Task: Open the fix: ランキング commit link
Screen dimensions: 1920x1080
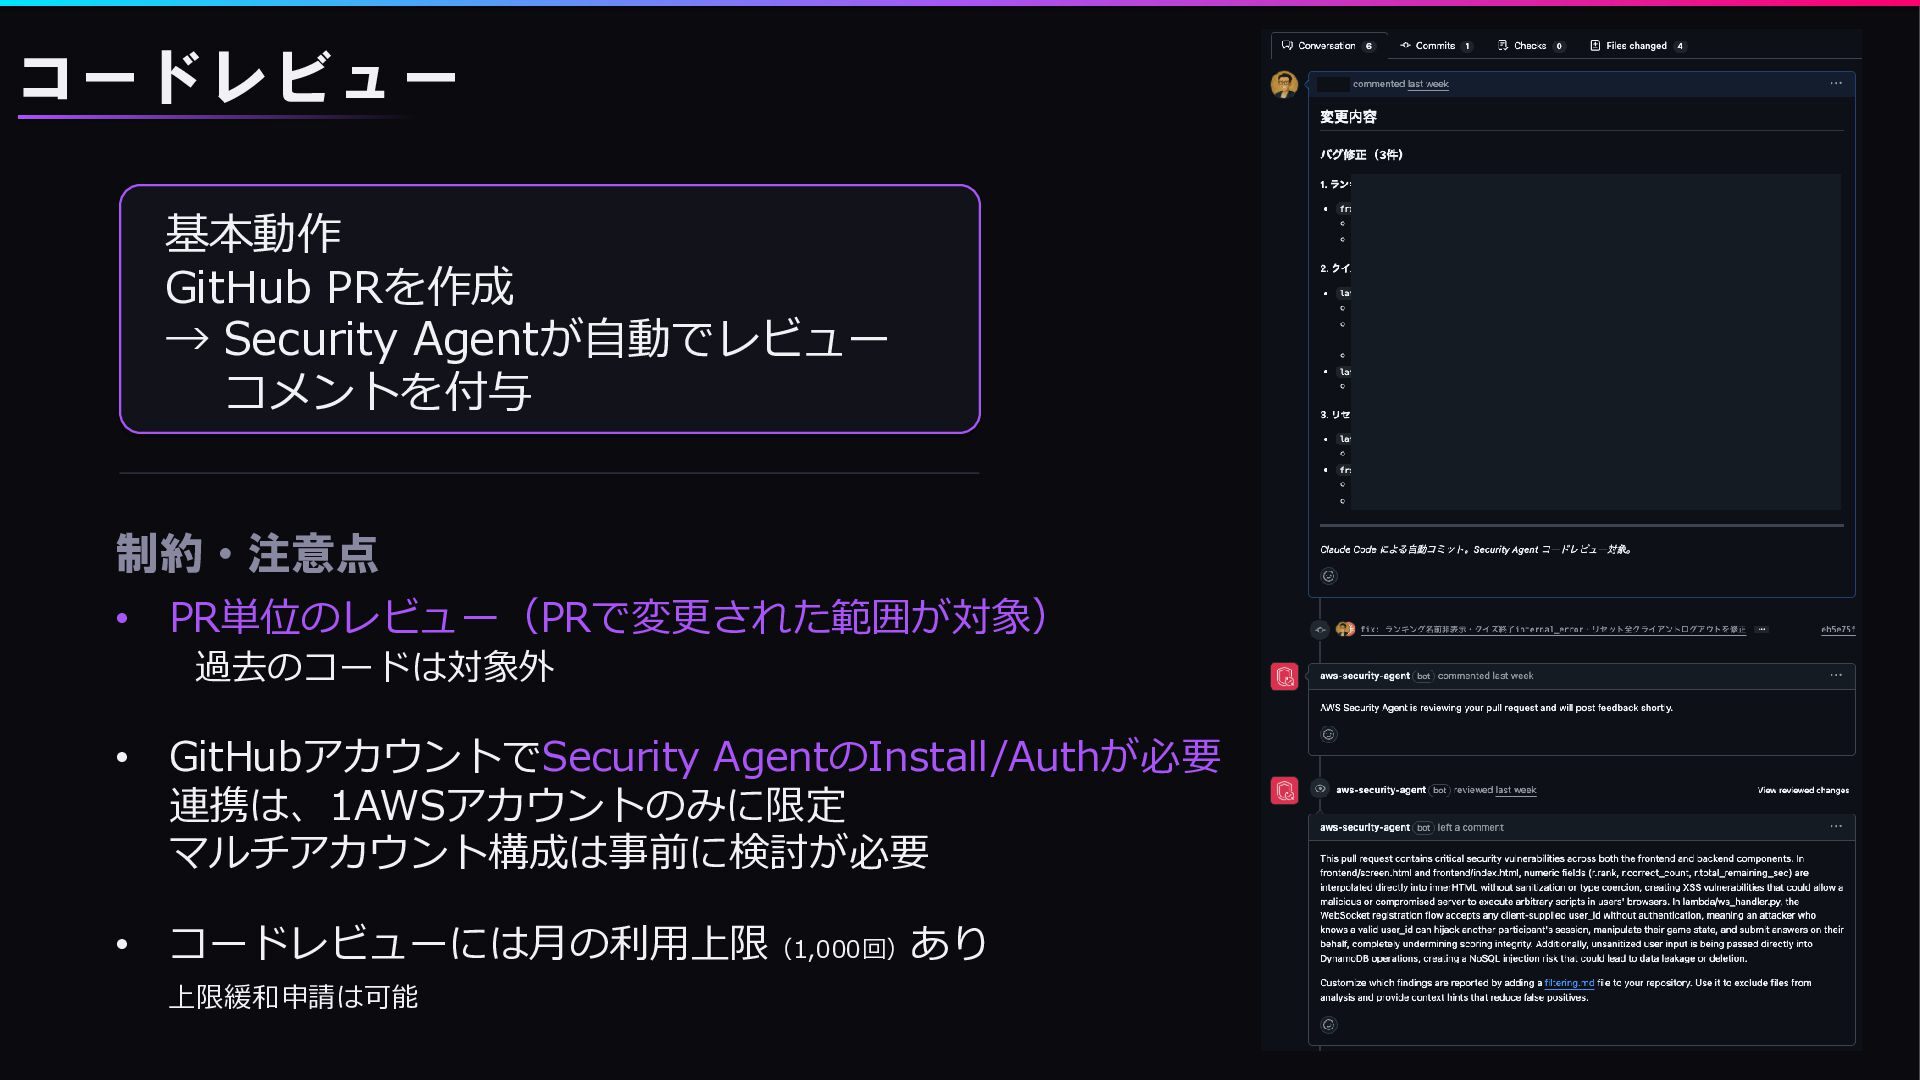Action: (x=1552, y=630)
